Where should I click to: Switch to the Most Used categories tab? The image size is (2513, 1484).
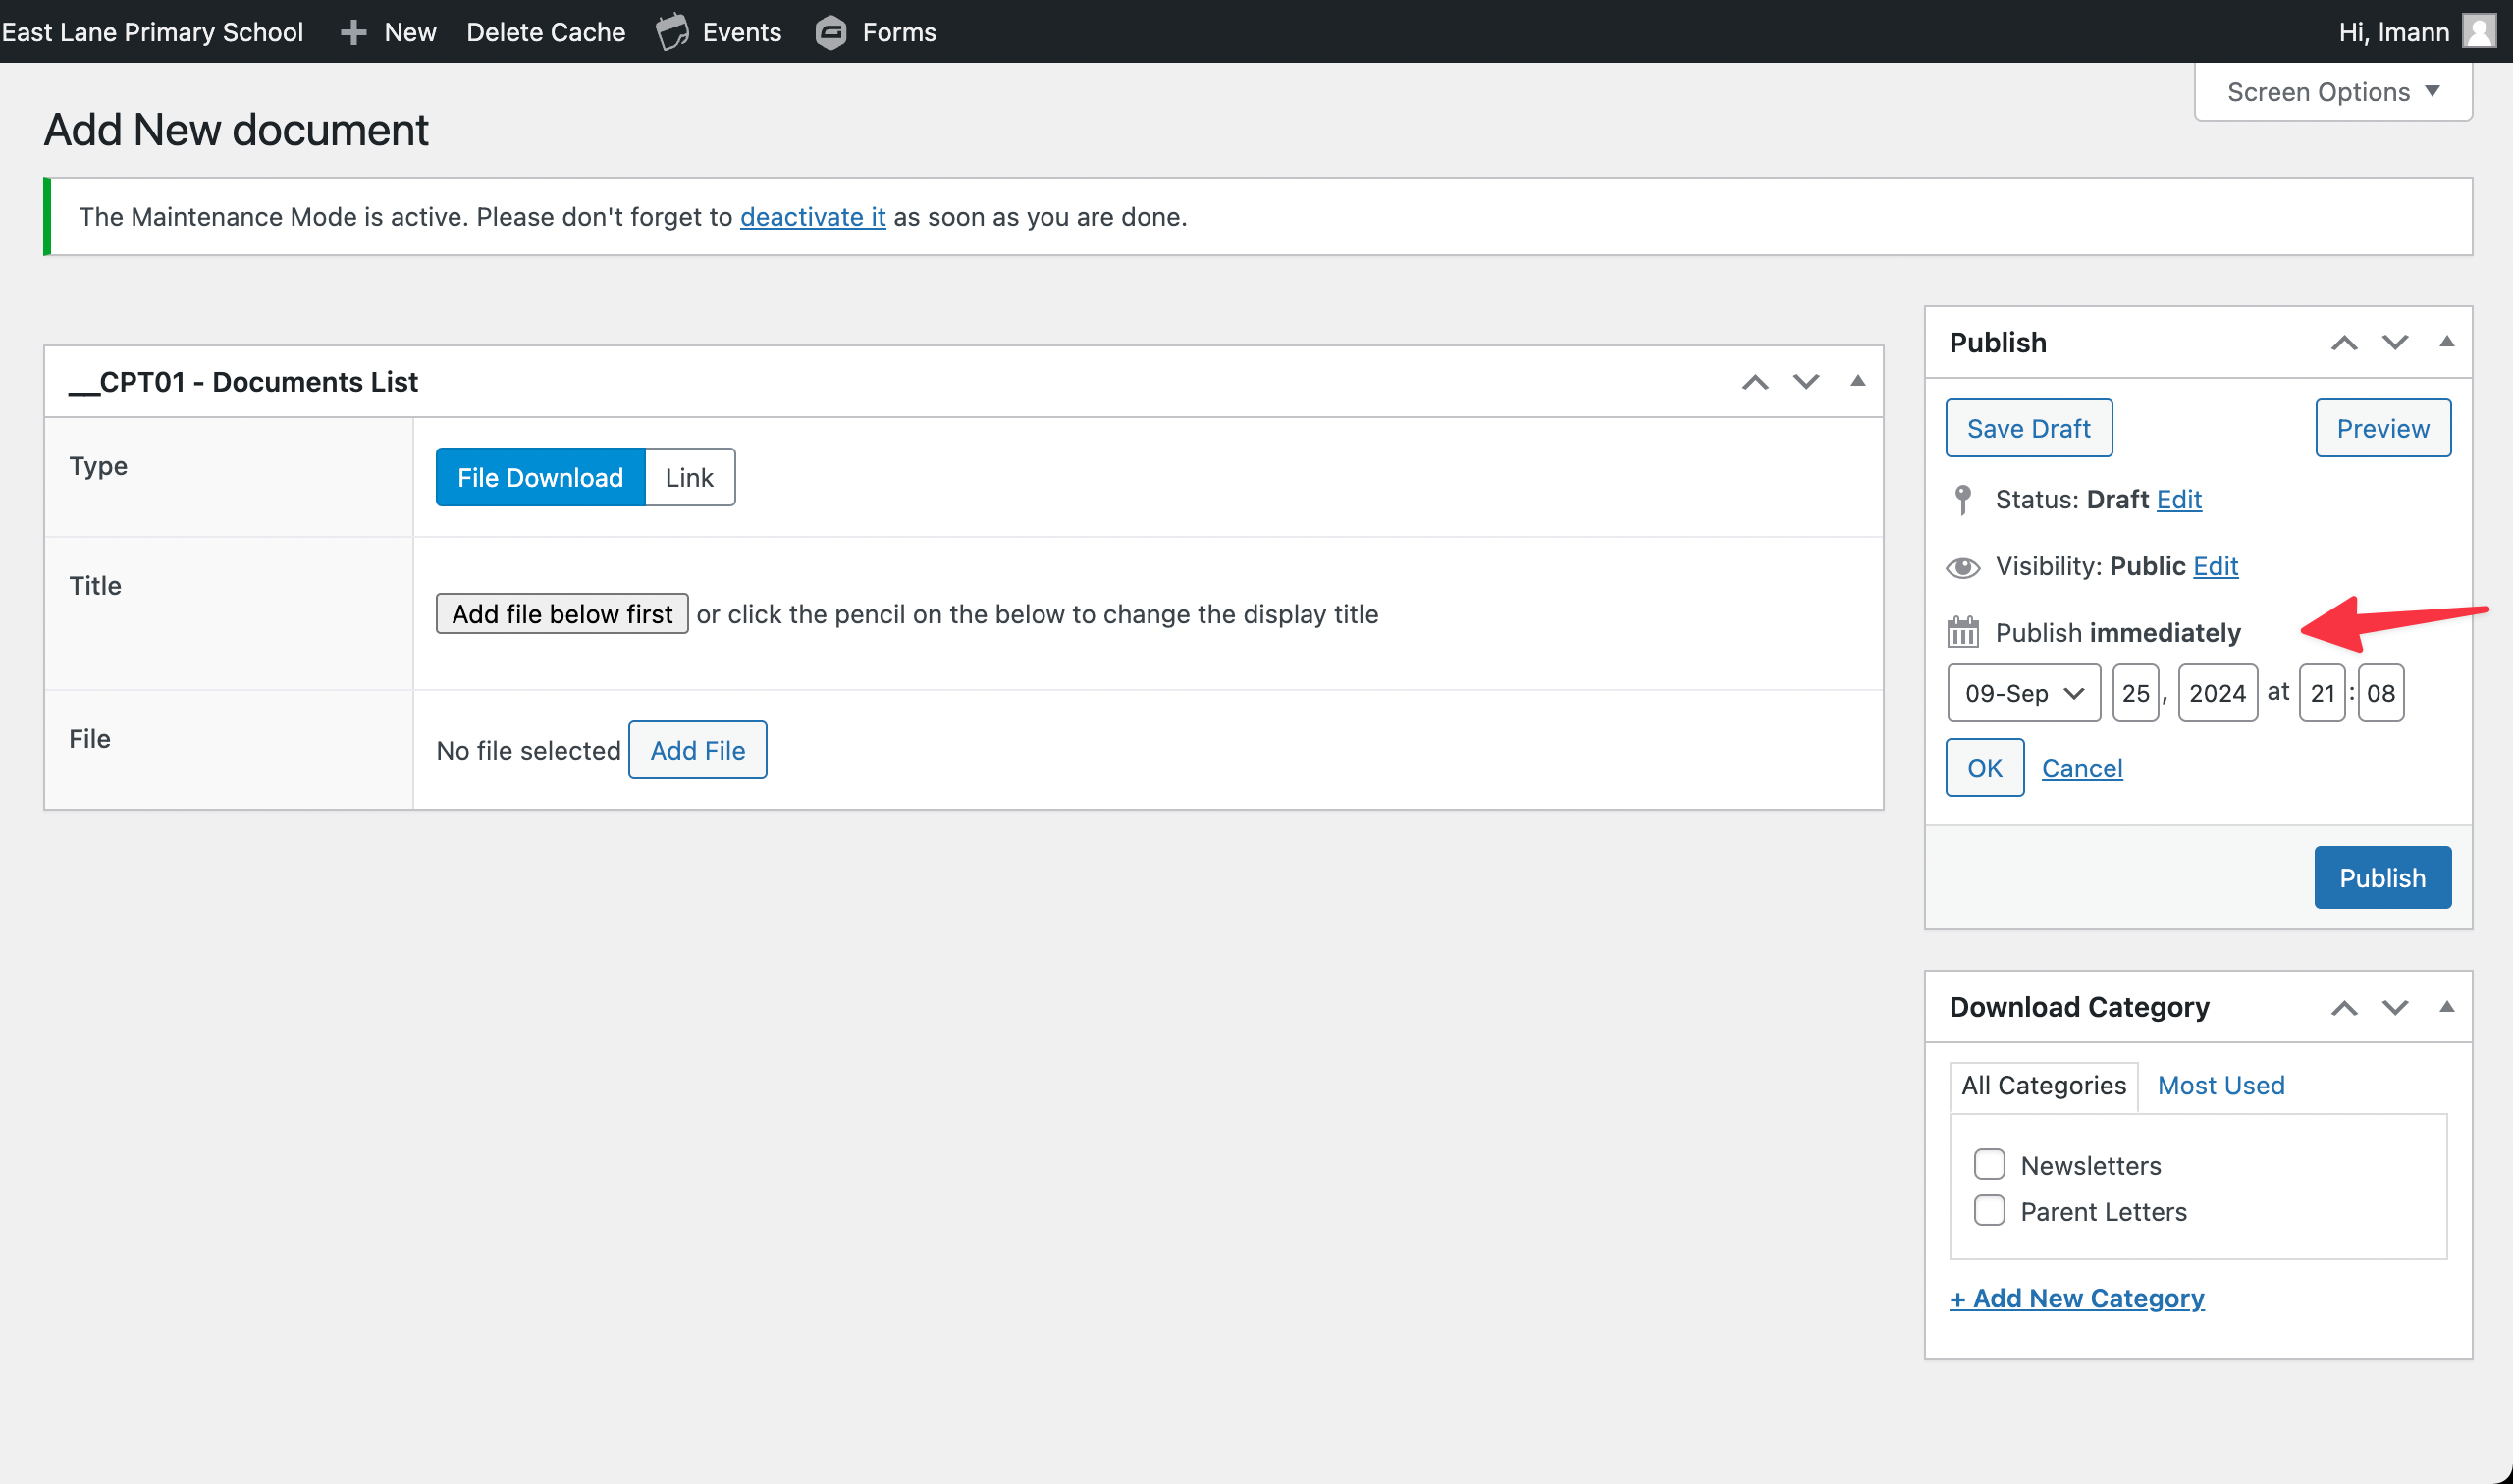pos(2220,1085)
